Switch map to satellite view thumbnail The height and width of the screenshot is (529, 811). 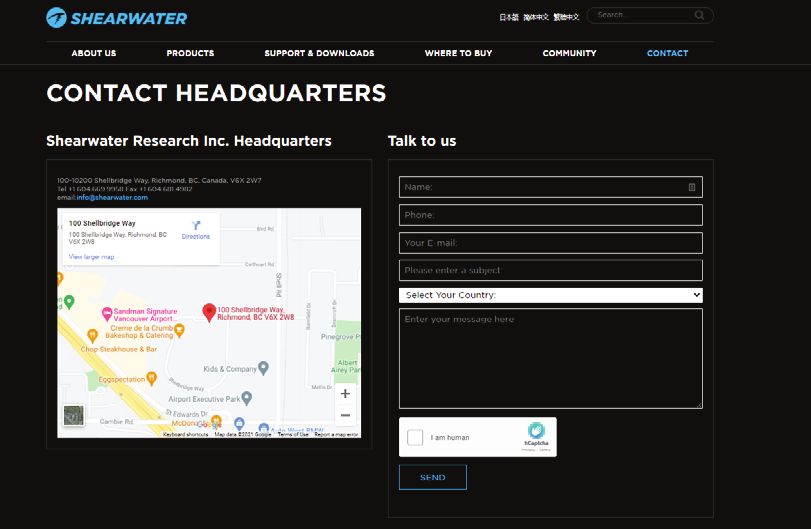coord(73,415)
